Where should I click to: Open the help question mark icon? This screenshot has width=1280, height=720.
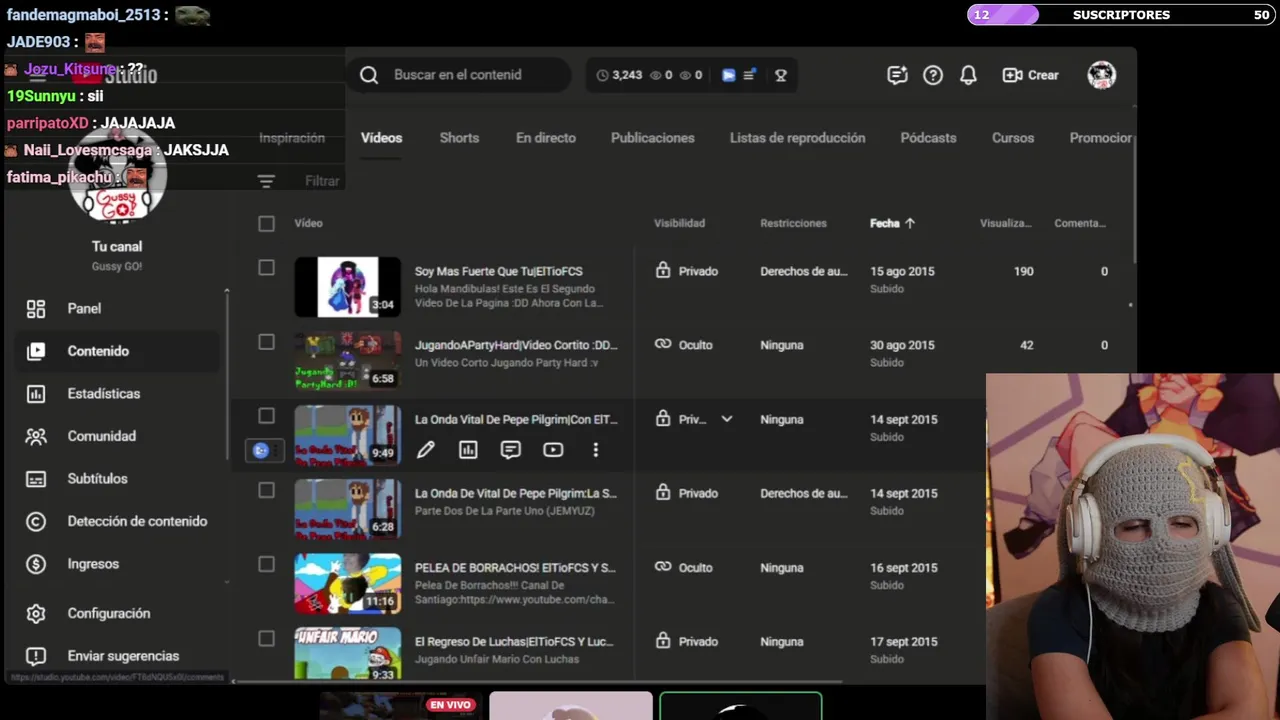pyautogui.click(x=933, y=75)
